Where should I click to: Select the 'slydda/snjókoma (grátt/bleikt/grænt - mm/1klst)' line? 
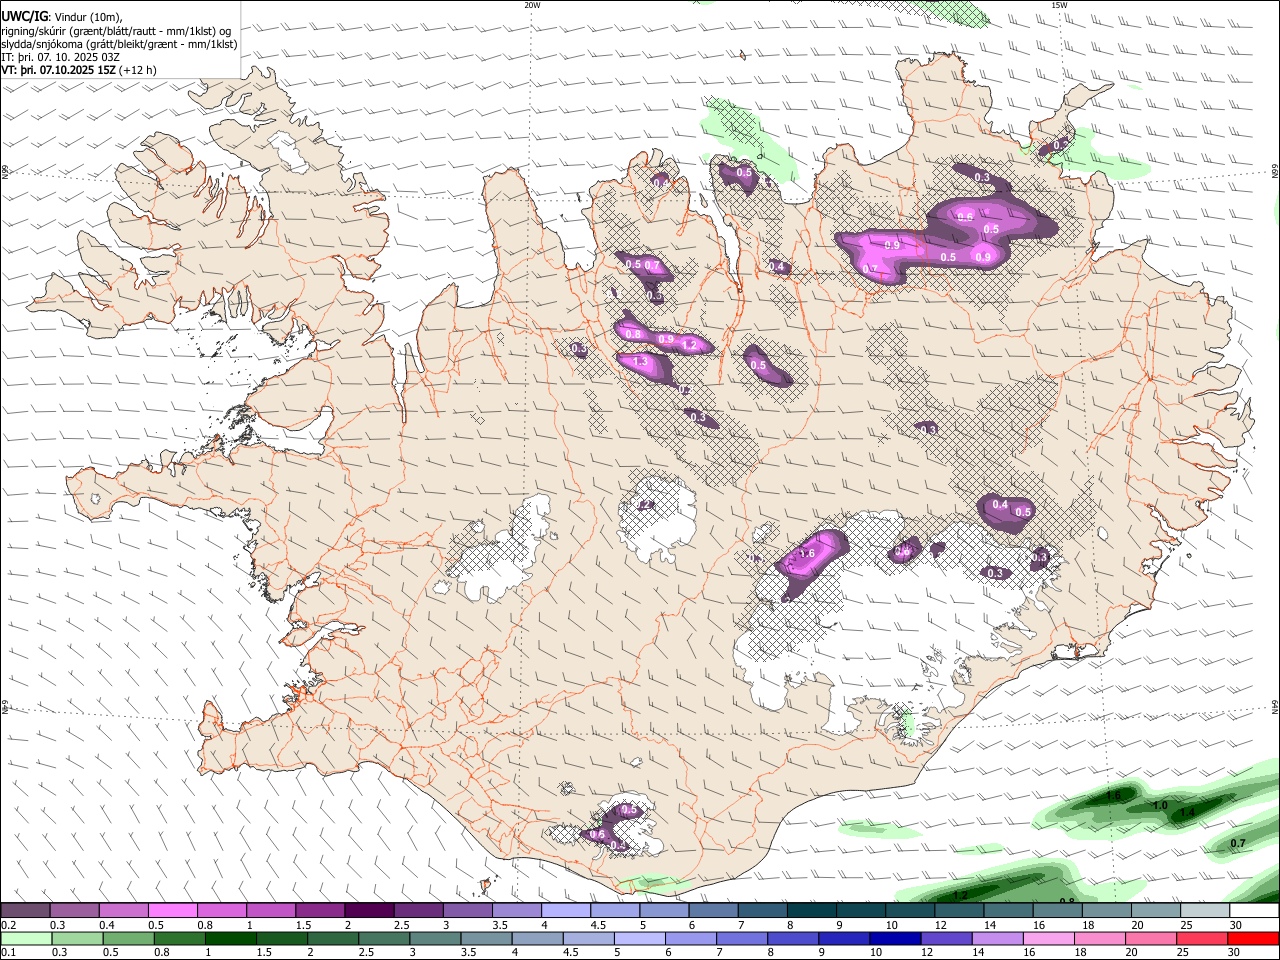[x=119, y=44]
